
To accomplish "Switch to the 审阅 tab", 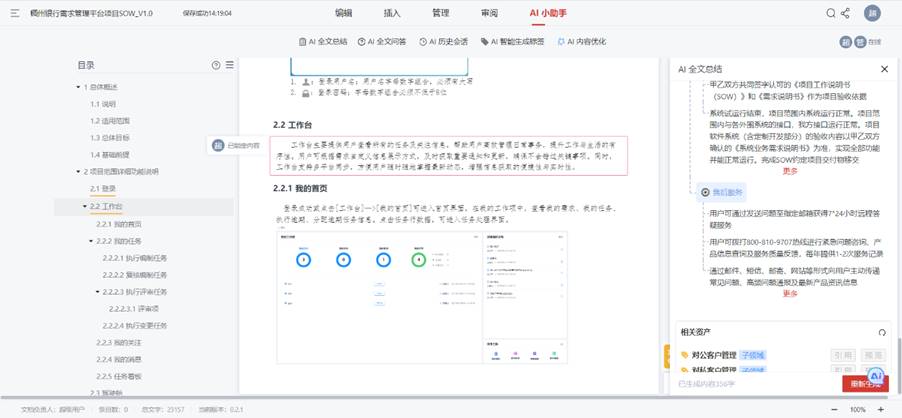I will 489,13.
